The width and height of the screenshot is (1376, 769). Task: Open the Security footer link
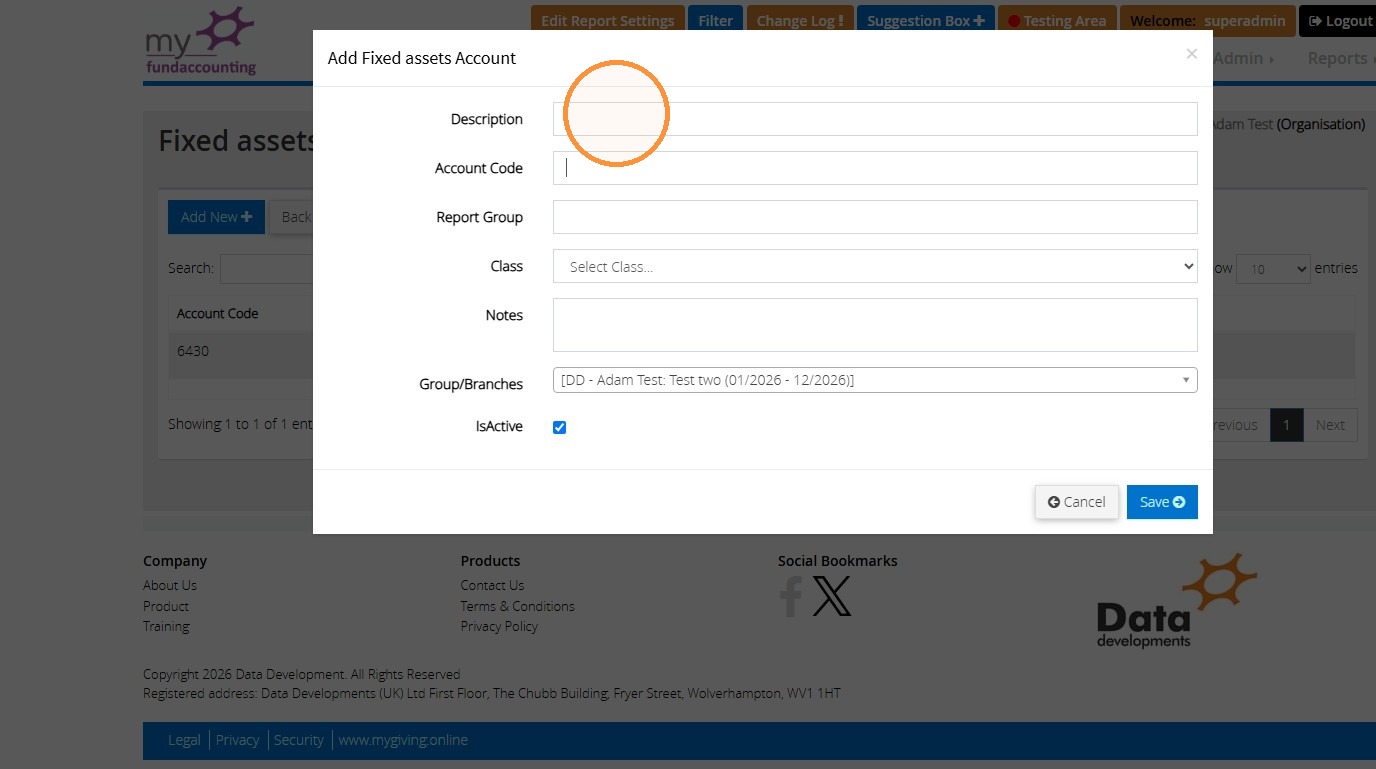click(299, 740)
